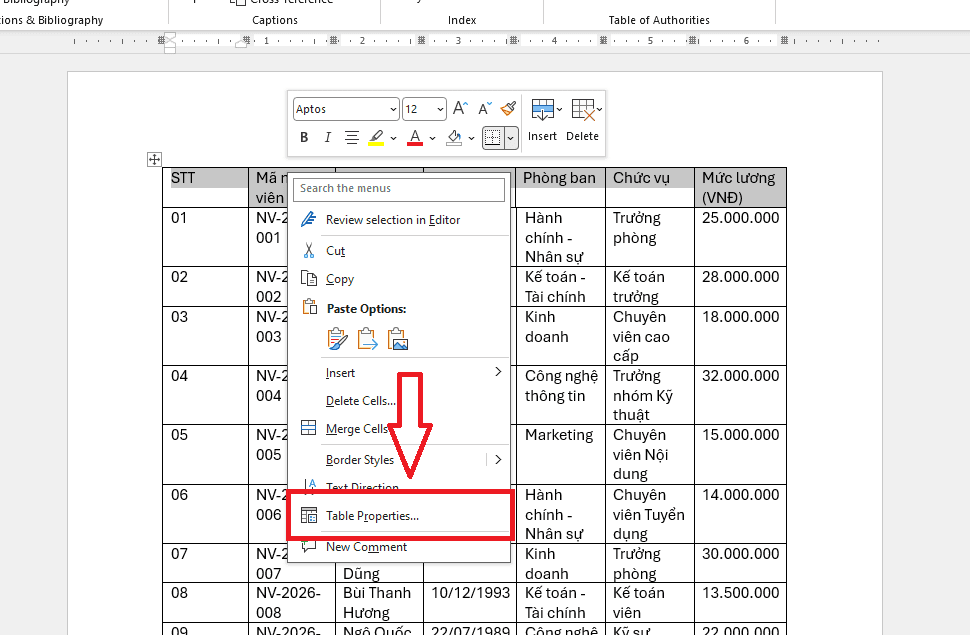
Task: Click the table move handle
Action: coord(154,159)
